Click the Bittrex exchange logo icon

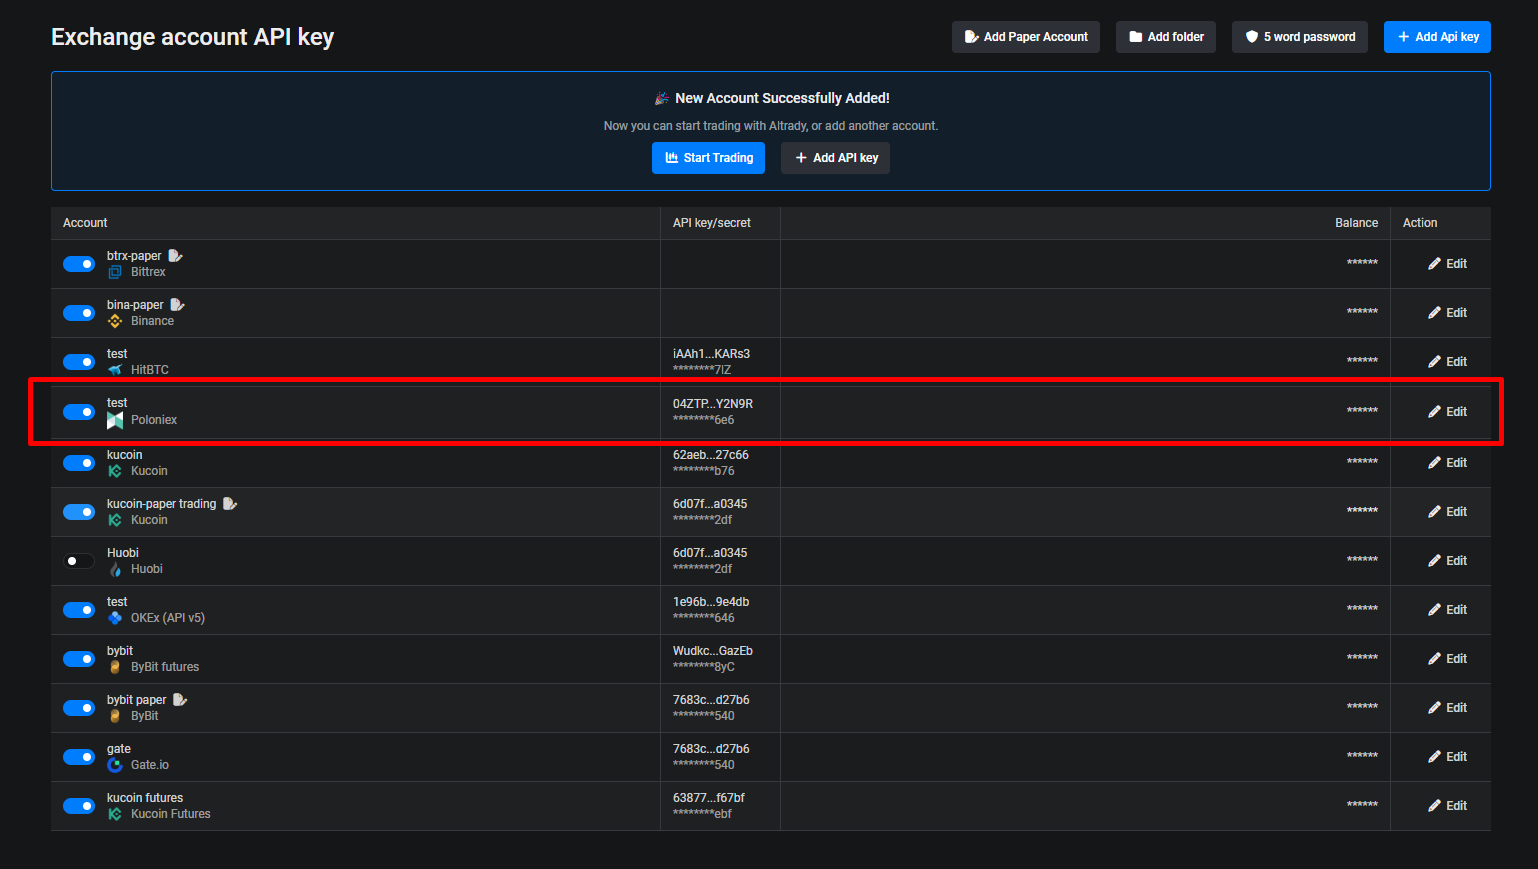(115, 272)
